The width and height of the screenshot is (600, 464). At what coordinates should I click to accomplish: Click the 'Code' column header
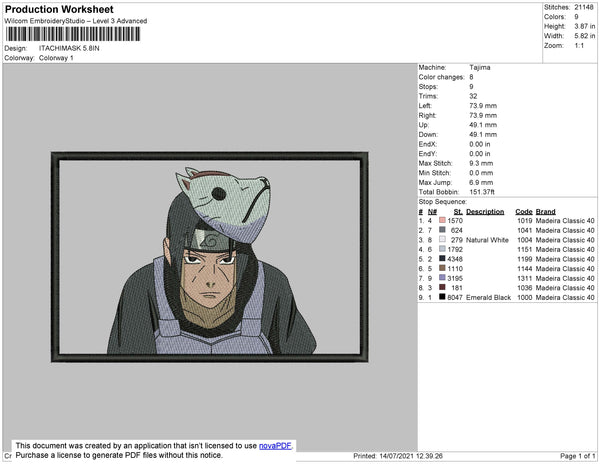pos(524,212)
